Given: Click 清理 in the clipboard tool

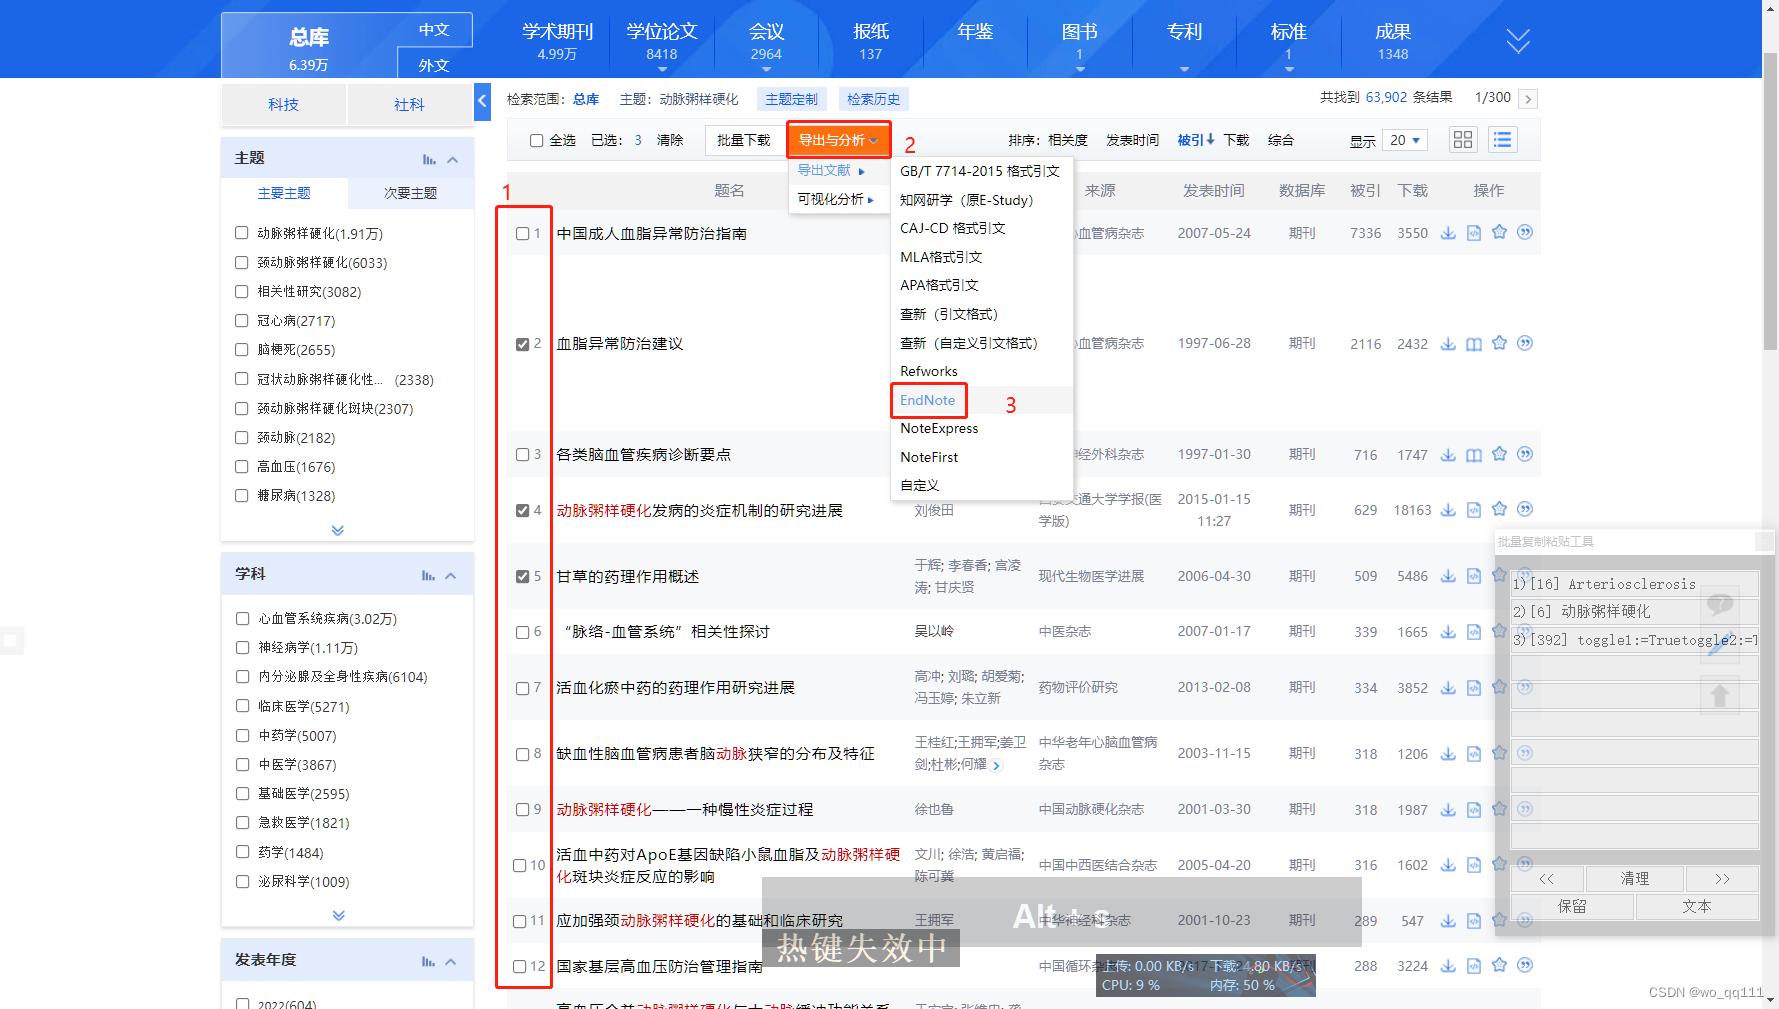Looking at the screenshot, I should click(1635, 878).
